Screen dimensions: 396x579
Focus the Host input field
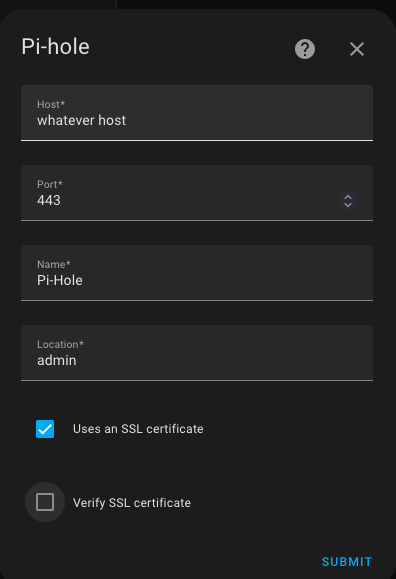pos(197,113)
